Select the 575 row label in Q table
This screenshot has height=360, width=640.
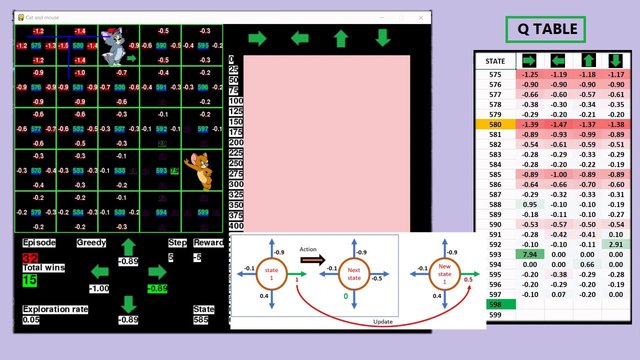tap(495, 75)
